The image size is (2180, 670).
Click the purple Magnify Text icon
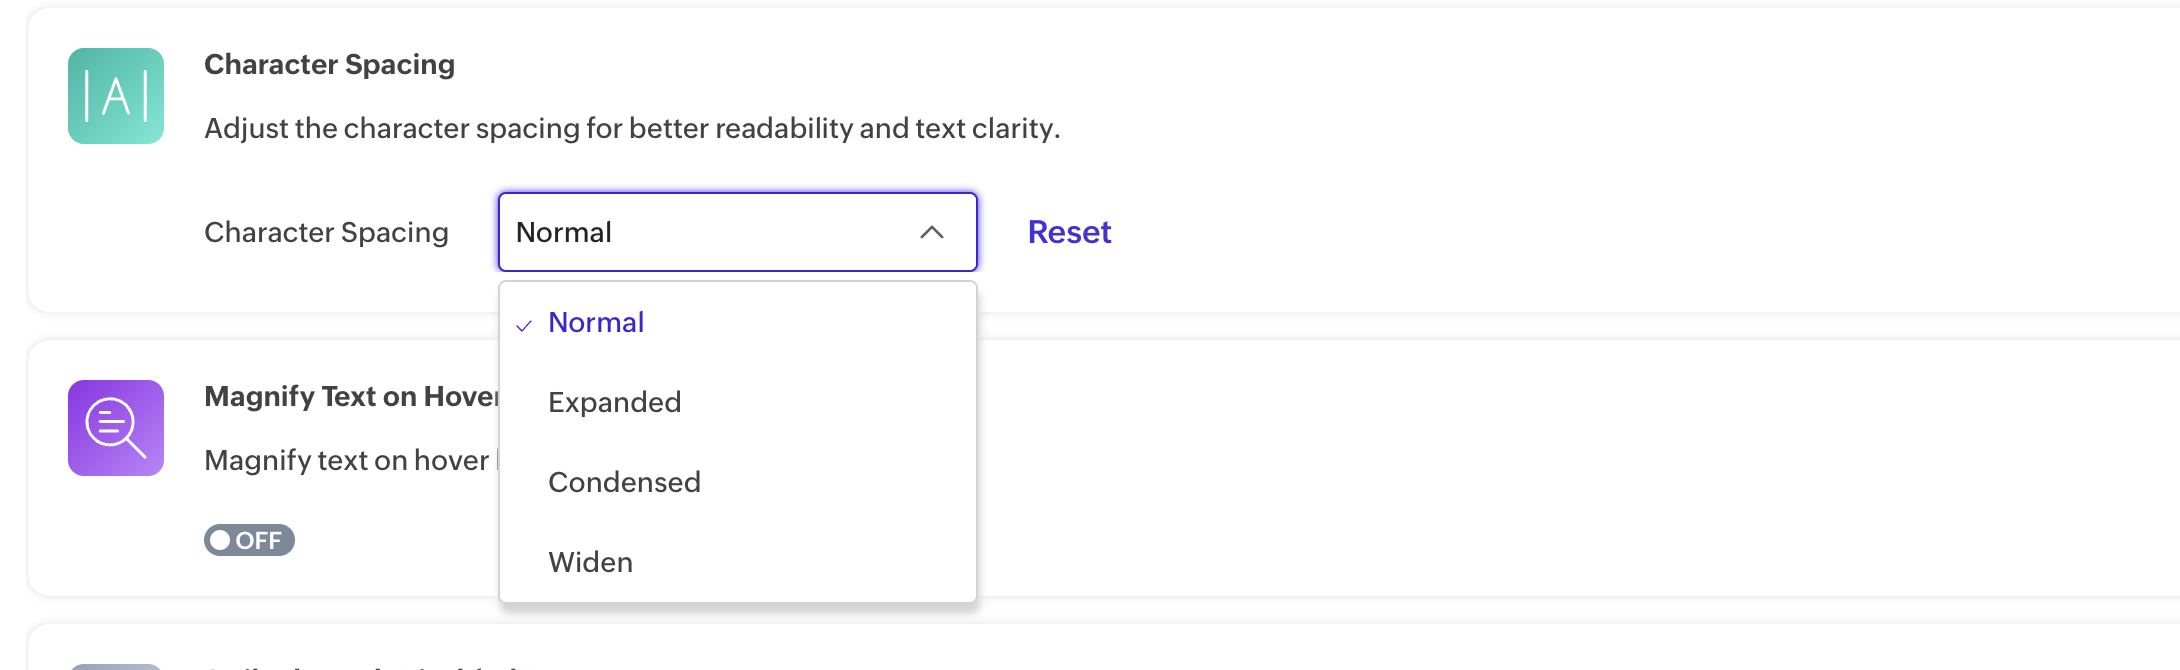[116, 428]
